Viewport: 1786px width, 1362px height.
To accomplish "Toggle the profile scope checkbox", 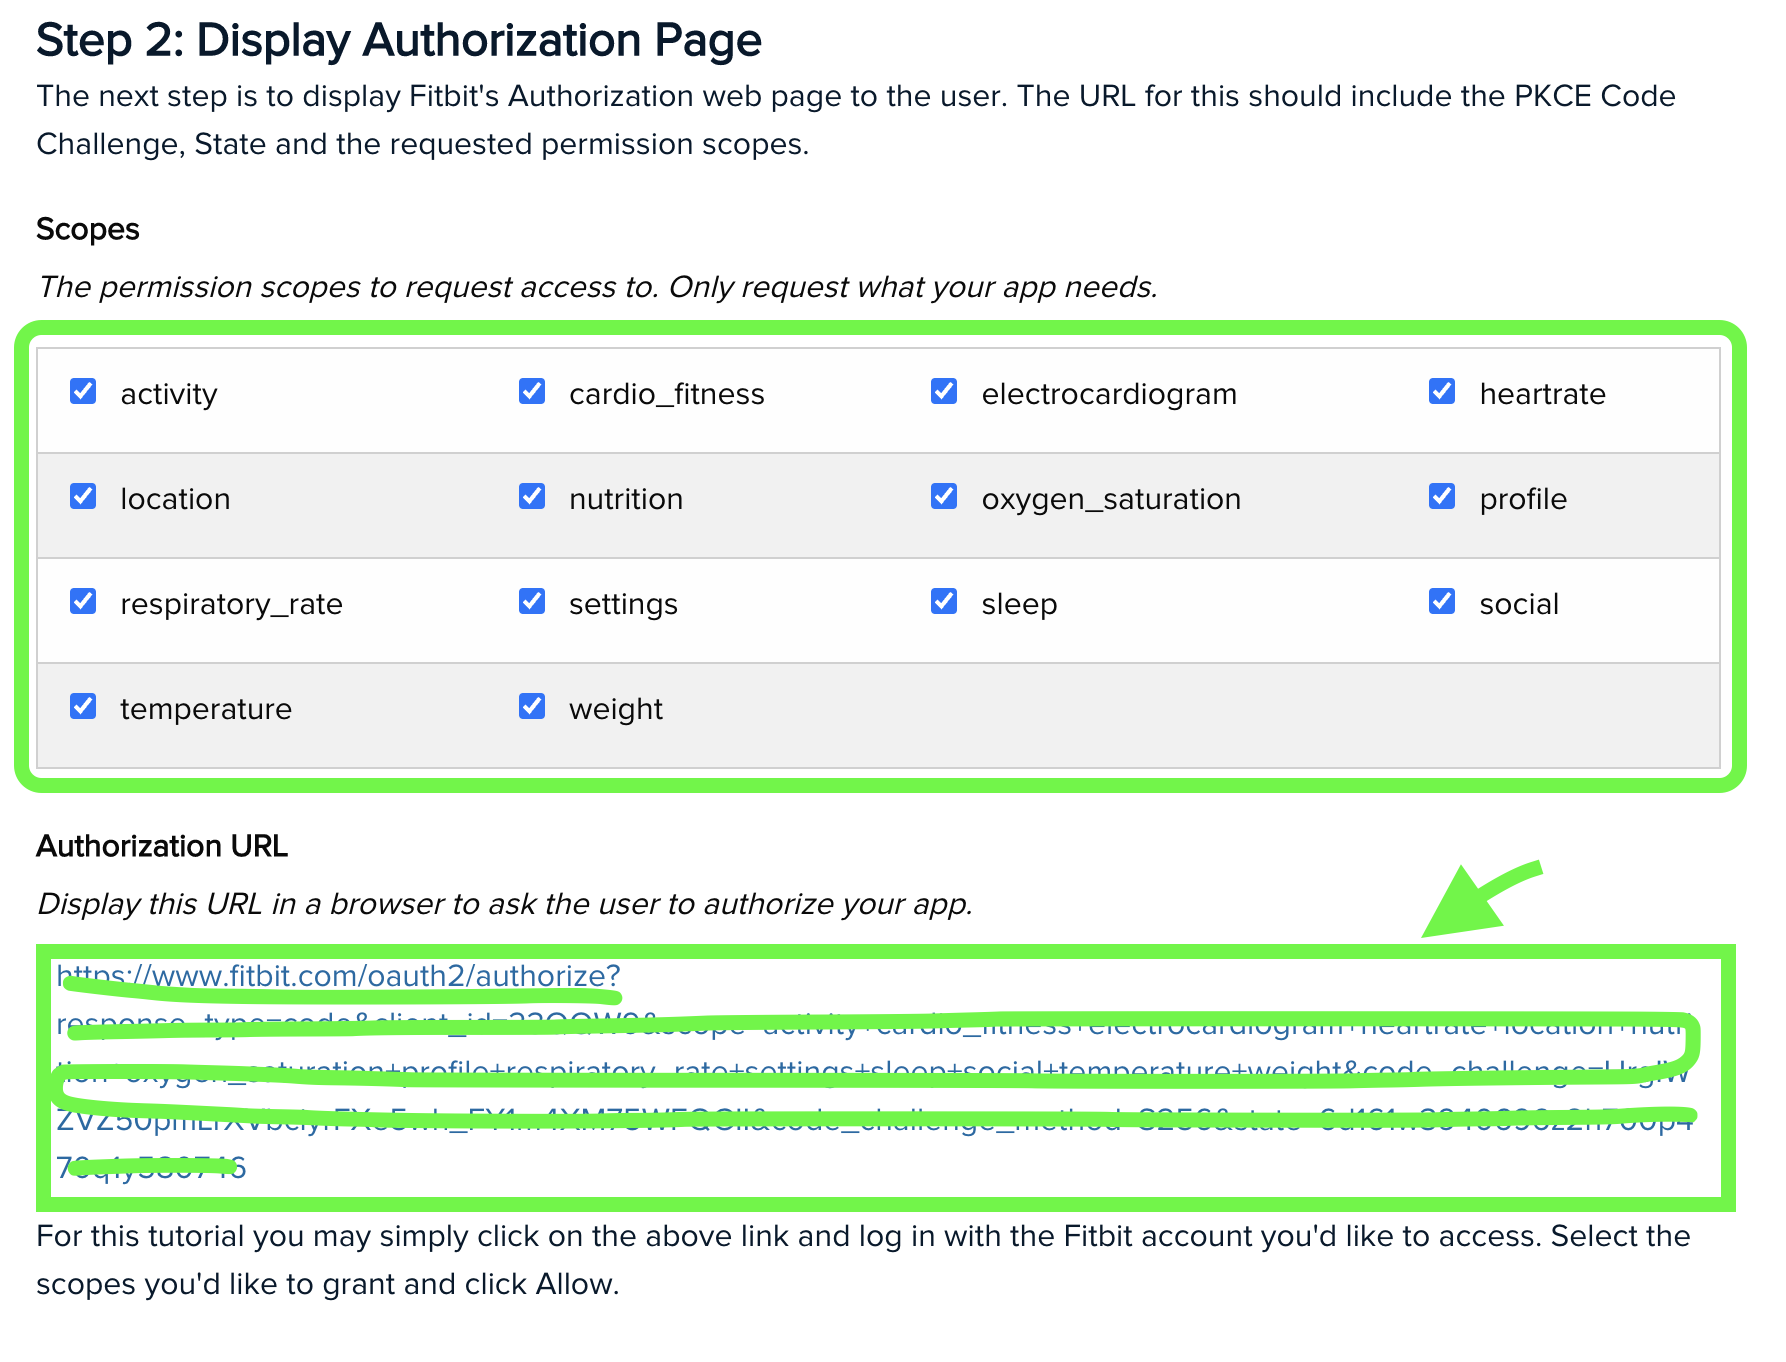I will [1442, 496].
